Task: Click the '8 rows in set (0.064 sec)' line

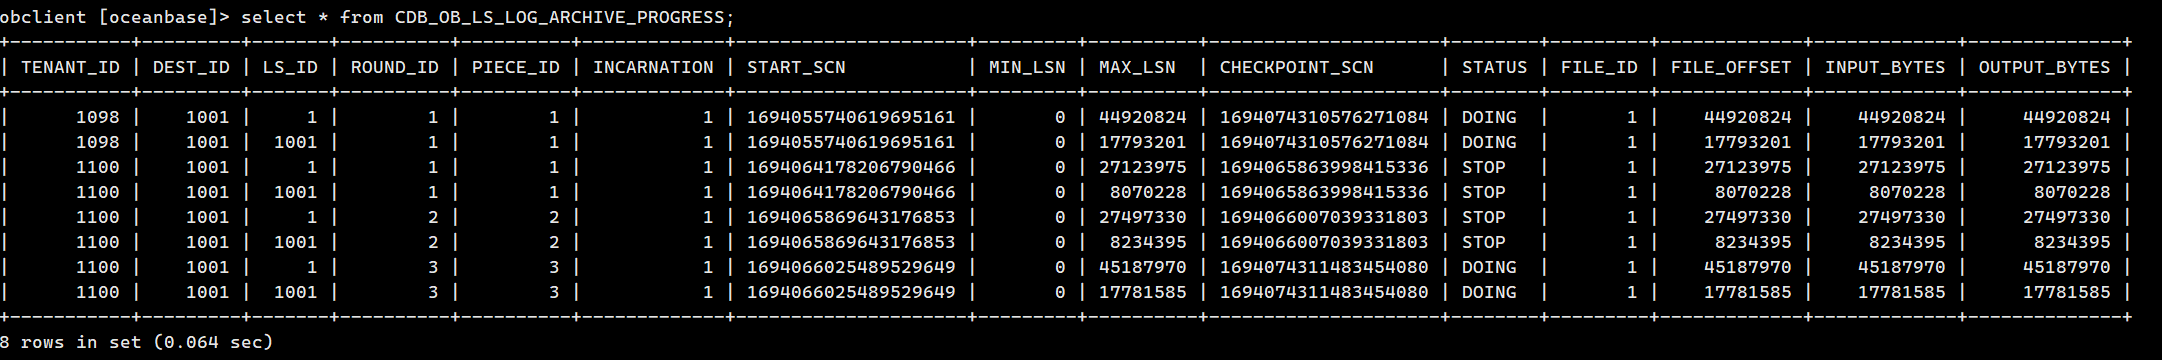Action: click(x=137, y=342)
